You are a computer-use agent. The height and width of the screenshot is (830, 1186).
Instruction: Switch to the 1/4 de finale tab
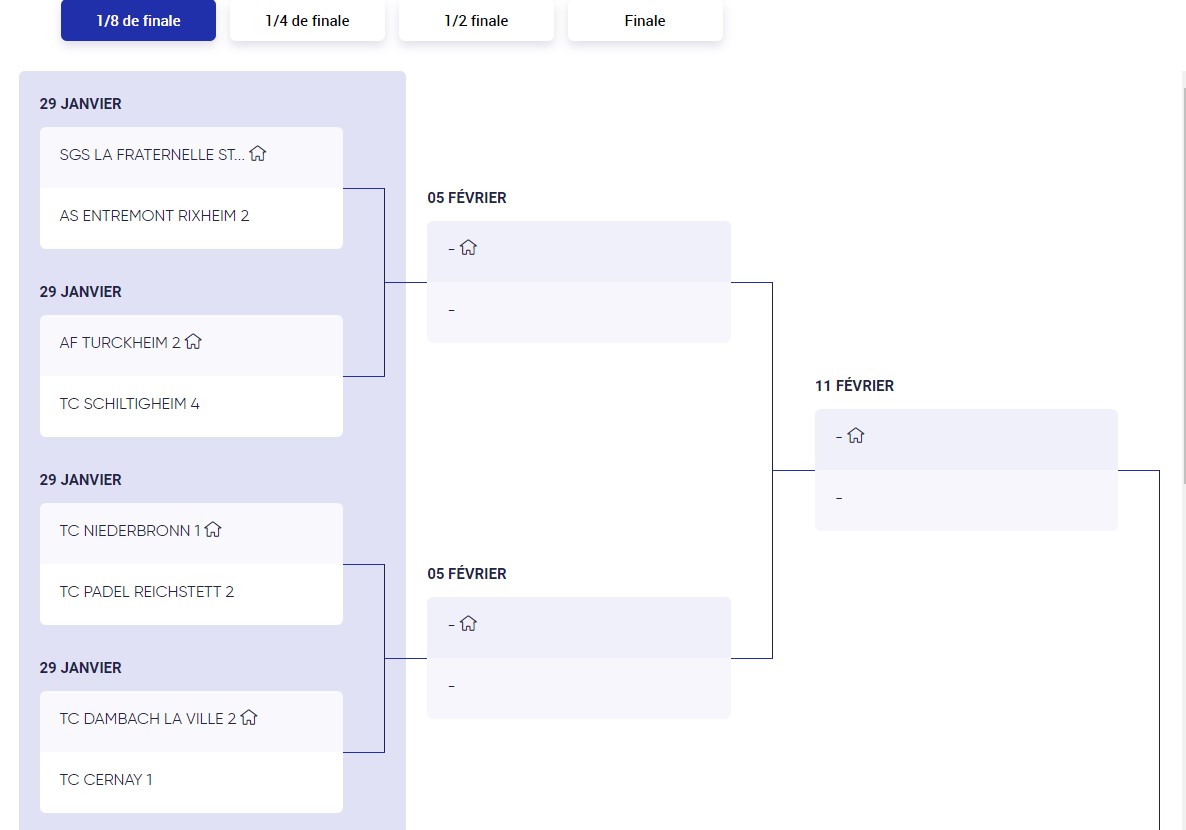[307, 20]
